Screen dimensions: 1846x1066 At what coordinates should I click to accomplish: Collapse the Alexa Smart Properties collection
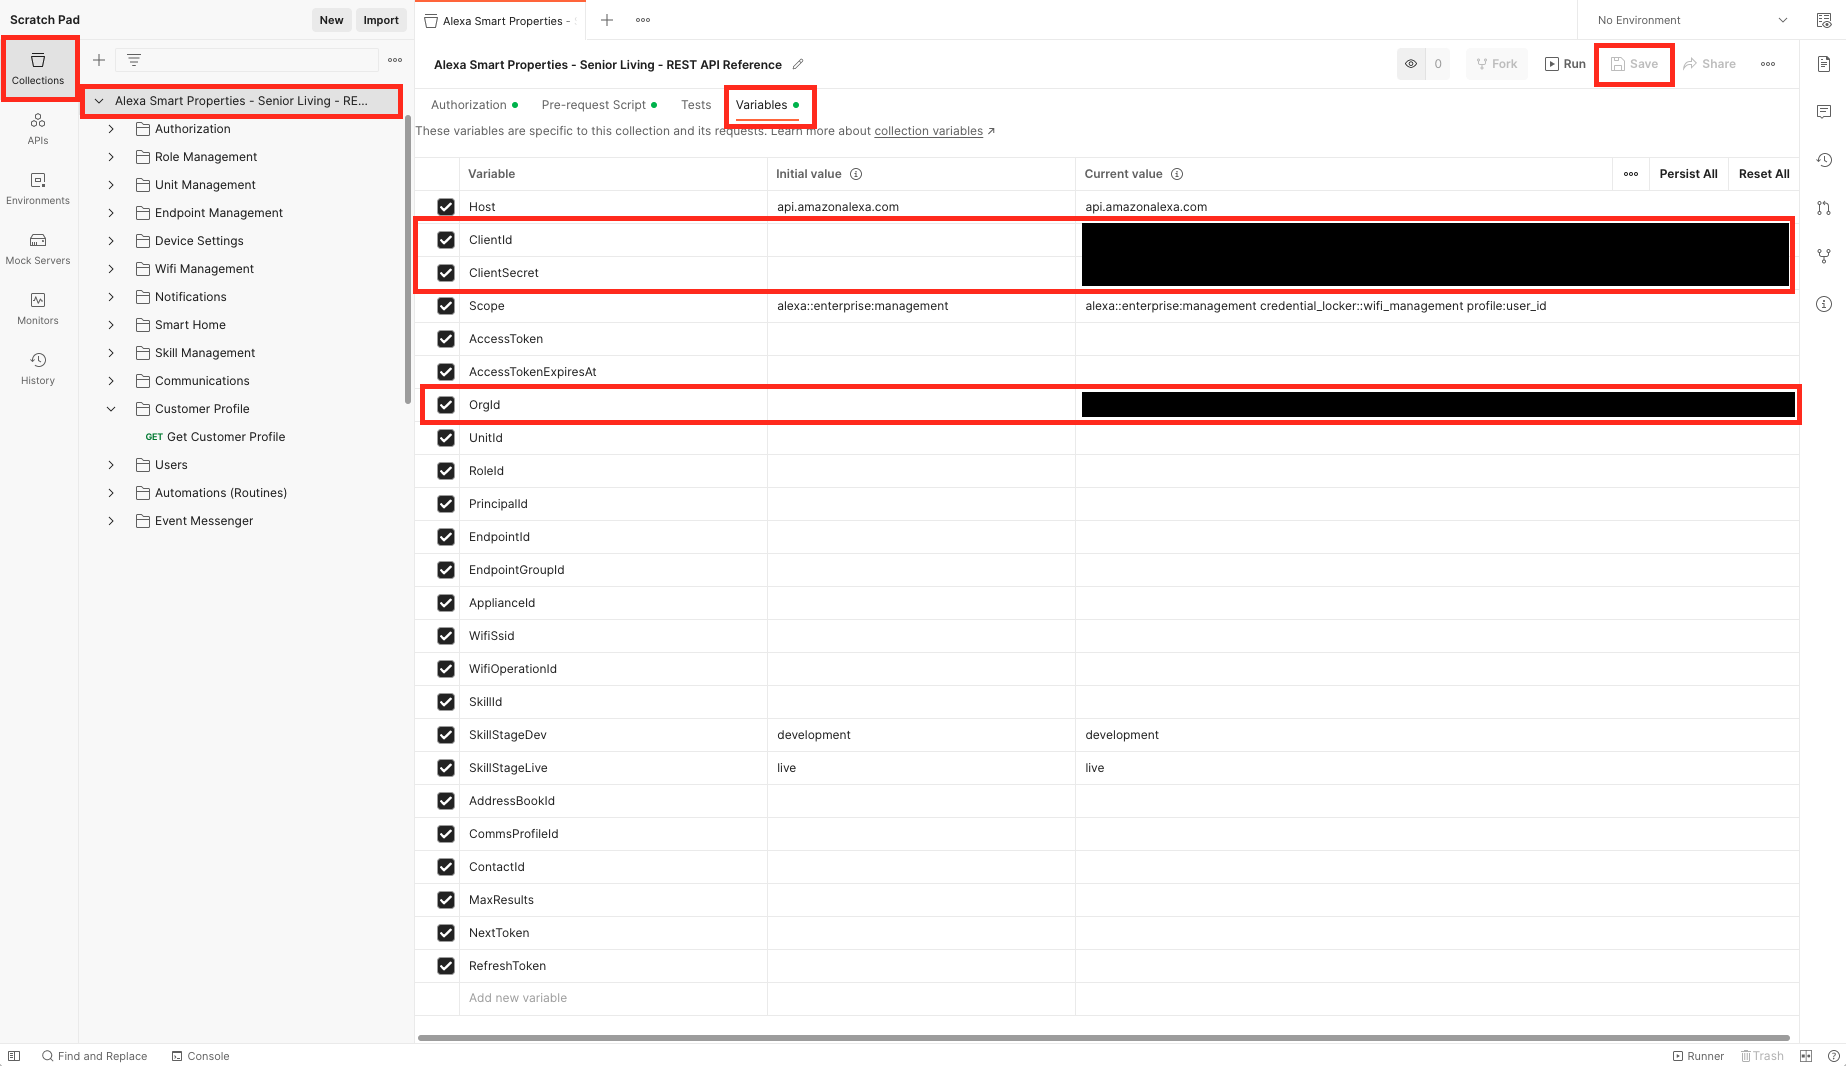coord(99,101)
